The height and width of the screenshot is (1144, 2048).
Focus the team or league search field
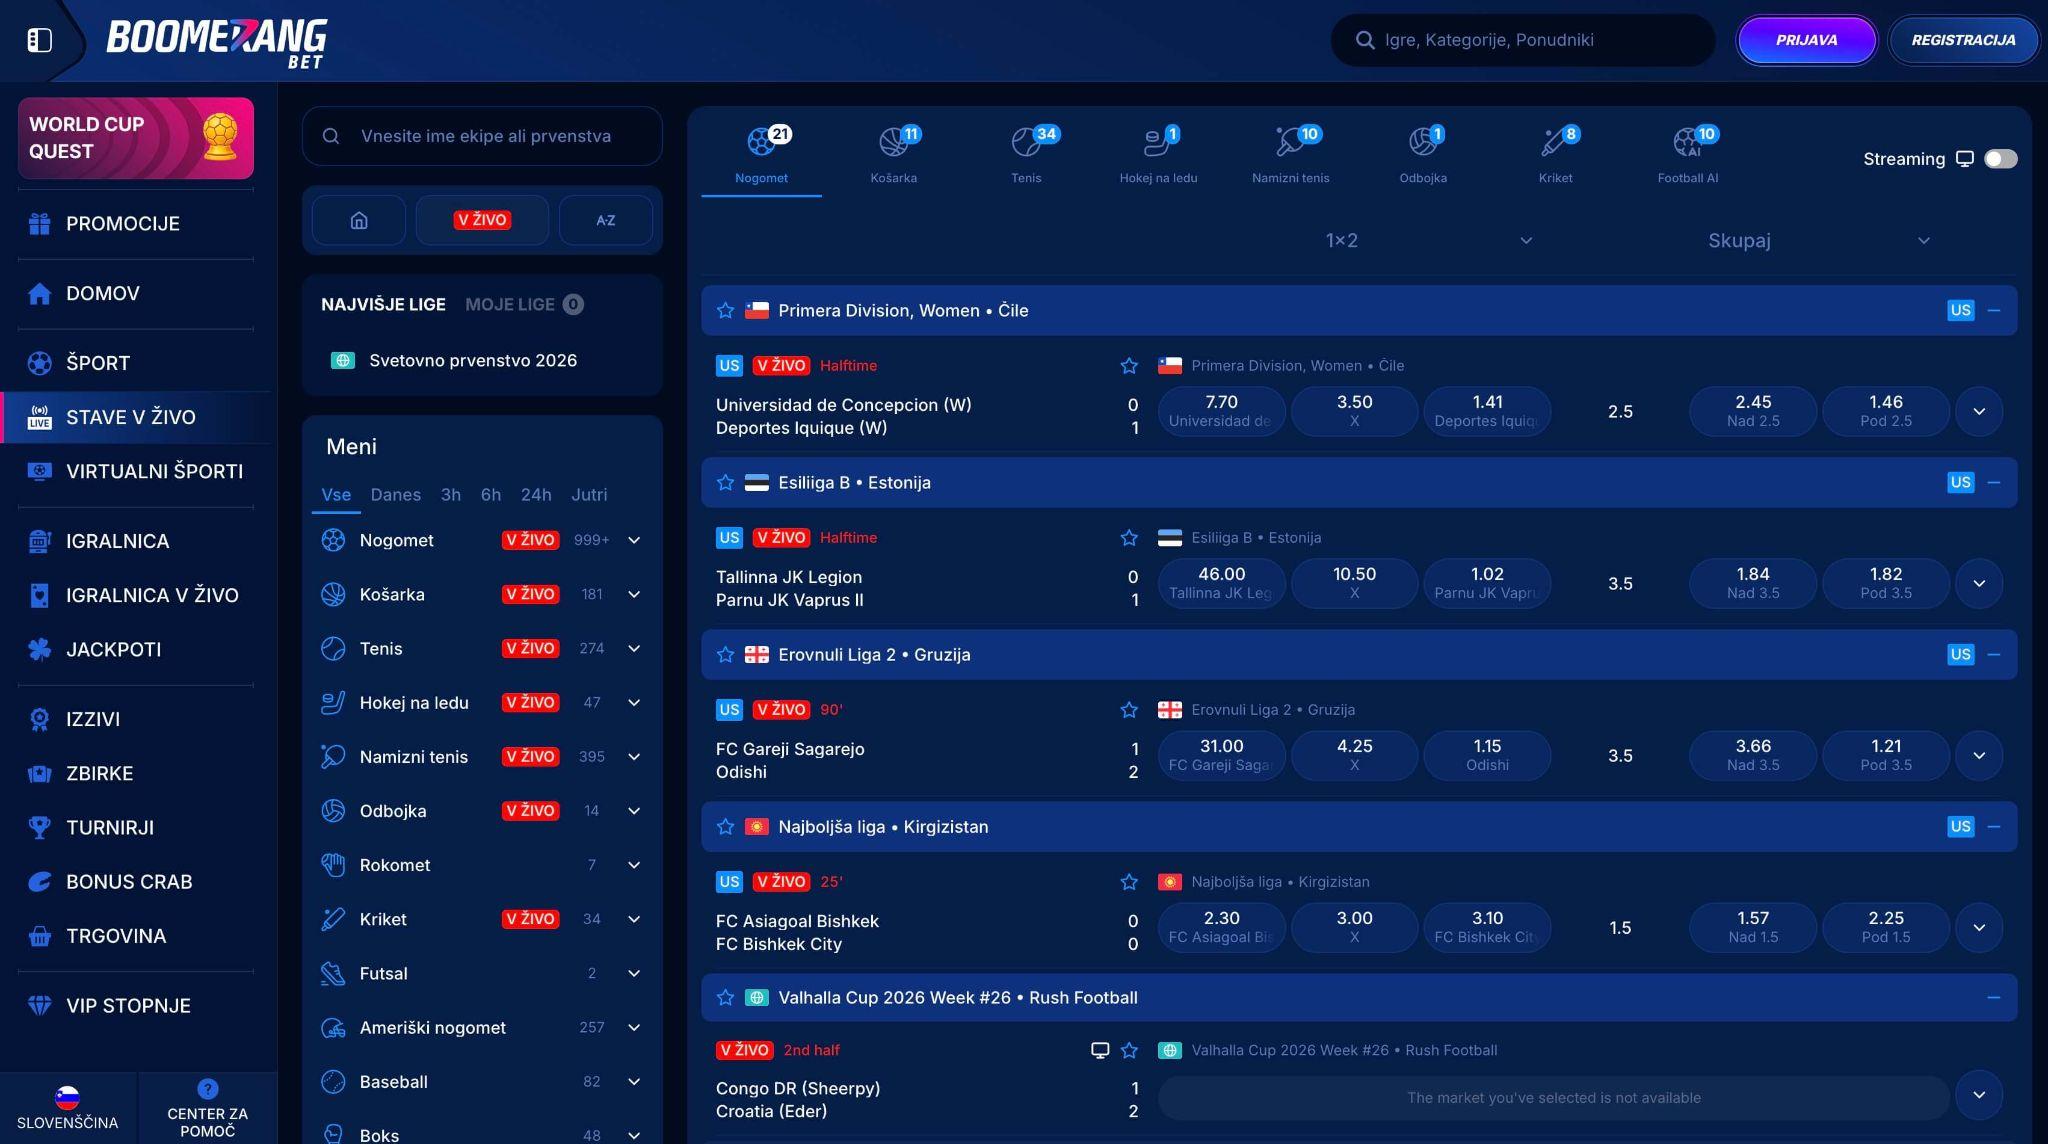(x=482, y=136)
